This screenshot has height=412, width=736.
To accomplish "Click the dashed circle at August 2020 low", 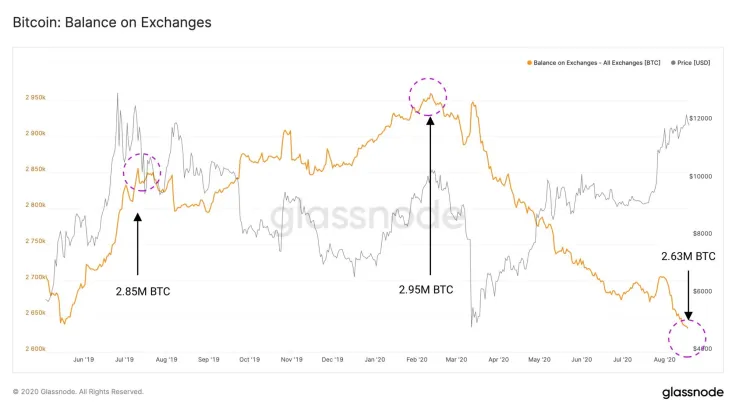I will coord(687,335).
